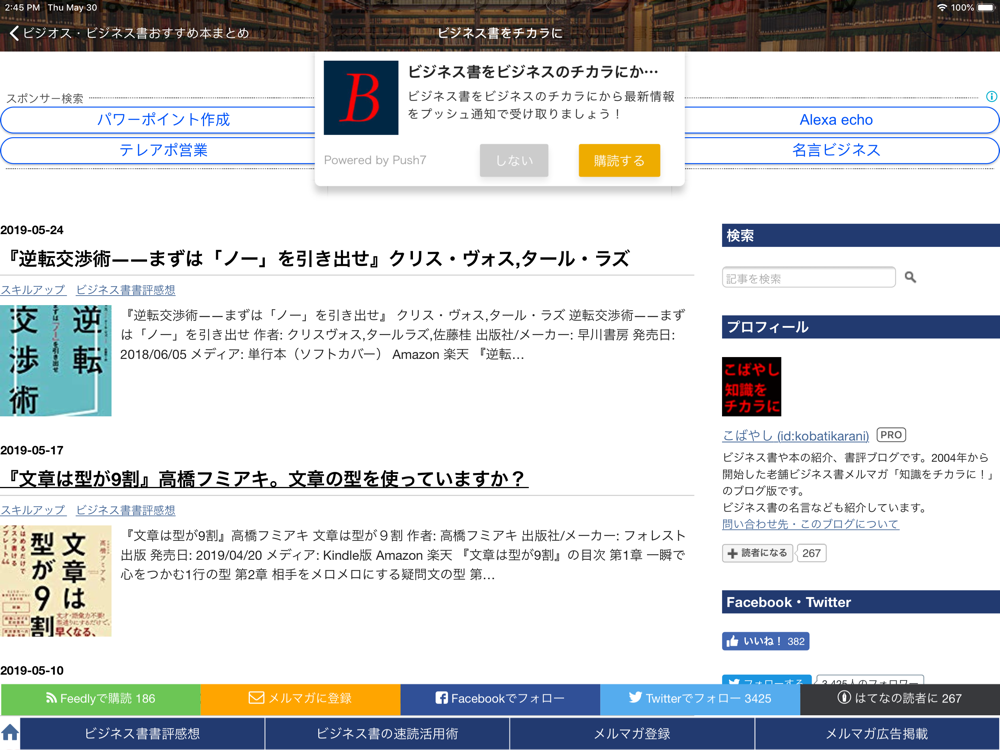Click the ad info icon
Screen dimensions: 1000x750
pos(991,97)
